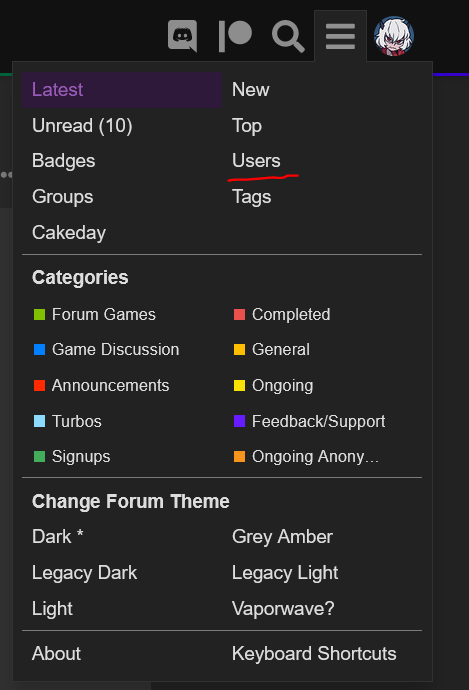The width and height of the screenshot is (469, 690).
Task: Open the user avatar profile picture
Action: coord(394,36)
